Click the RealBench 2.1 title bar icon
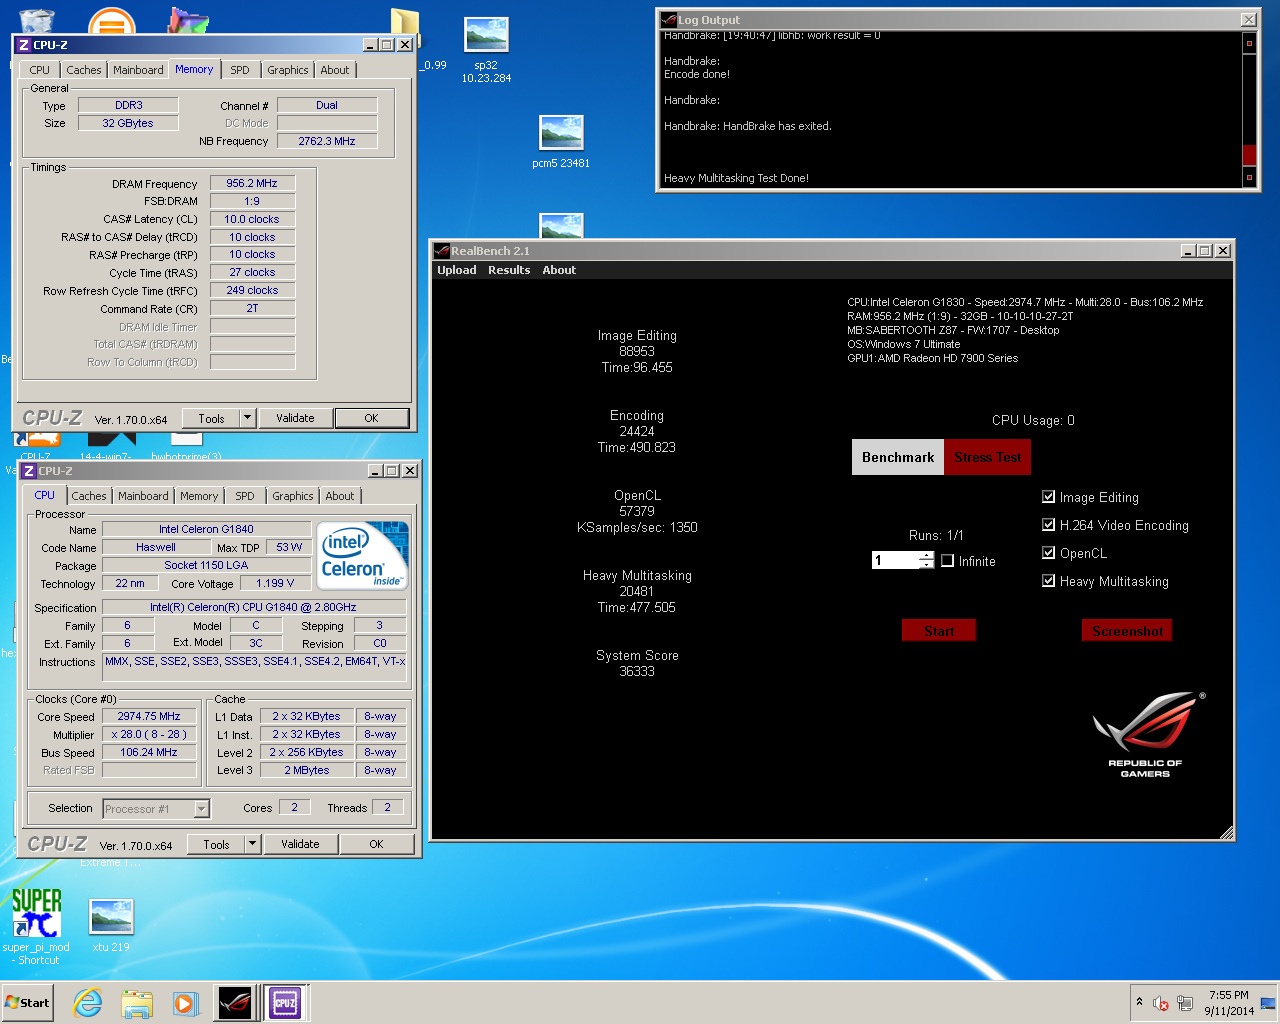Image resolution: width=1280 pixels, height=1024 pixels. click(x=442, y=251)
